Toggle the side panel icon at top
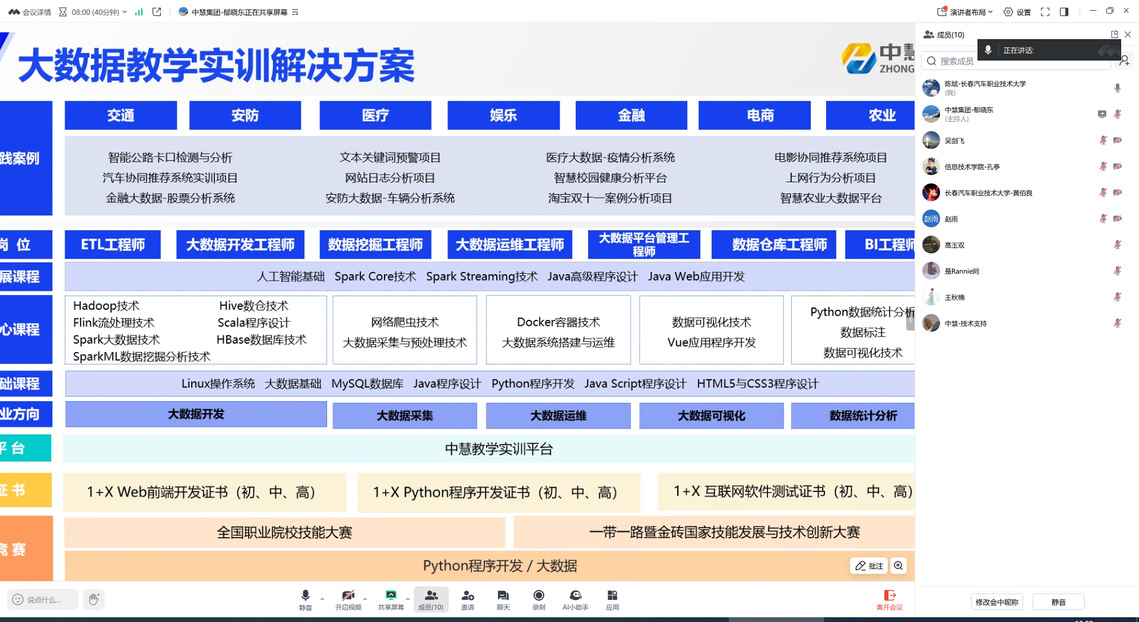Screen dimensions: 1139x622 [x=1064, y=12]
